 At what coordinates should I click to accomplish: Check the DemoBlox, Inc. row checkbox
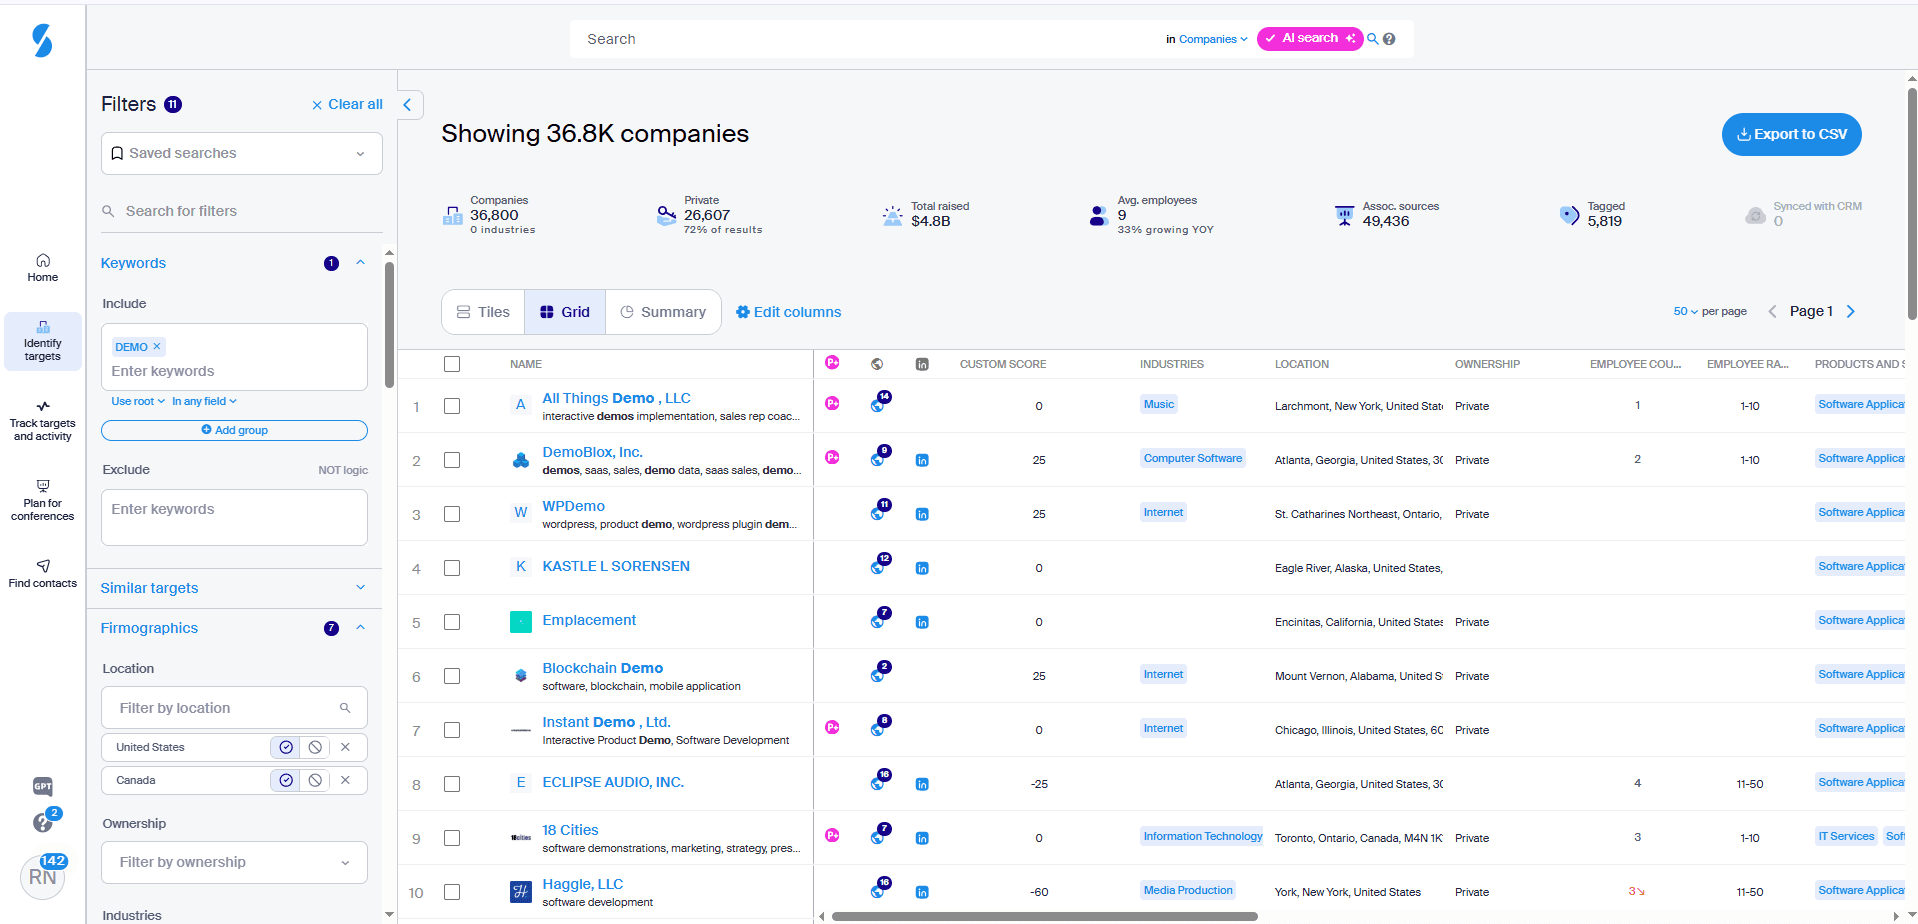(452, 460)
